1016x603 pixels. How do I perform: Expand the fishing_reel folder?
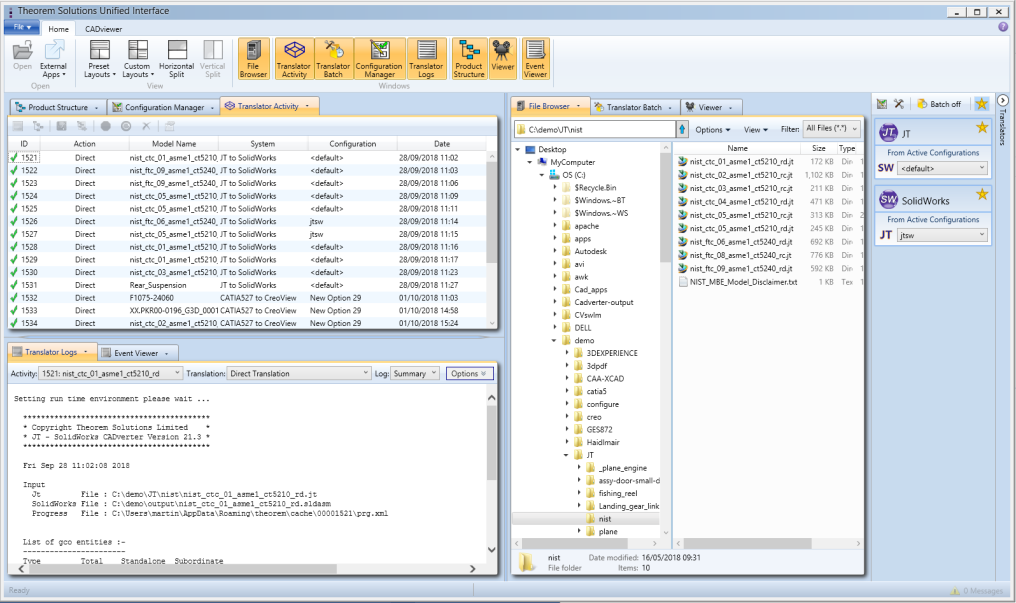[x=579, y=494]
